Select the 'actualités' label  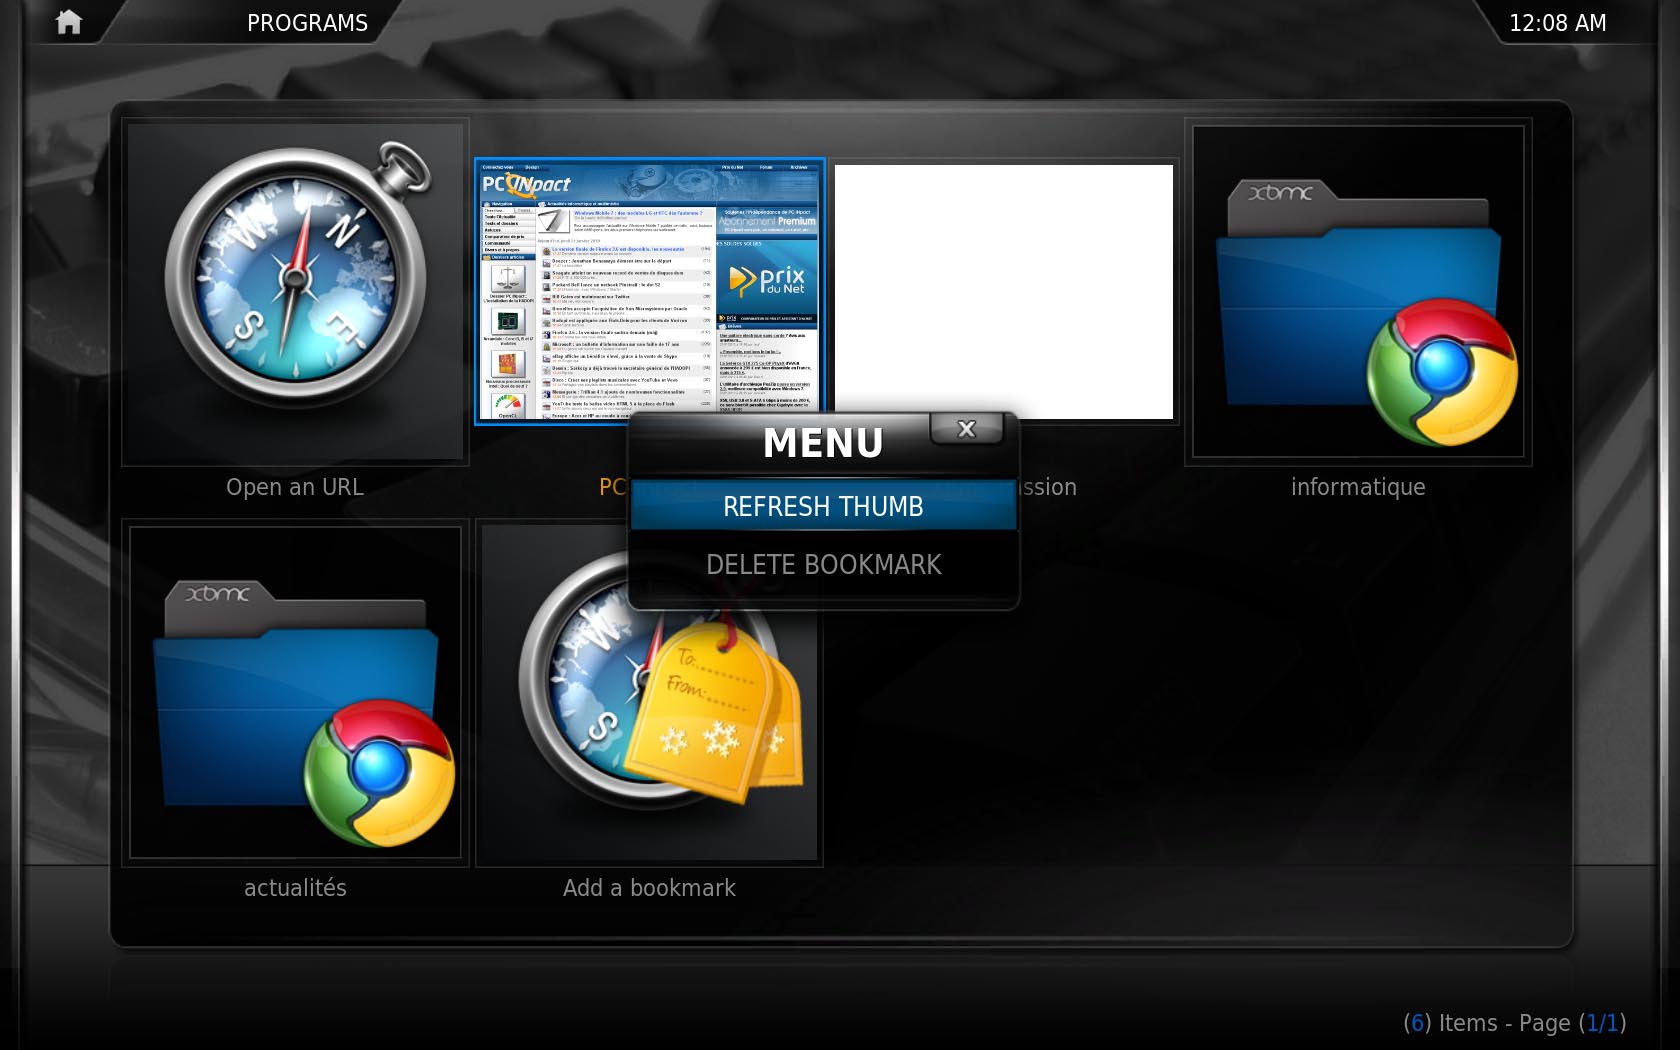[295, 888]
